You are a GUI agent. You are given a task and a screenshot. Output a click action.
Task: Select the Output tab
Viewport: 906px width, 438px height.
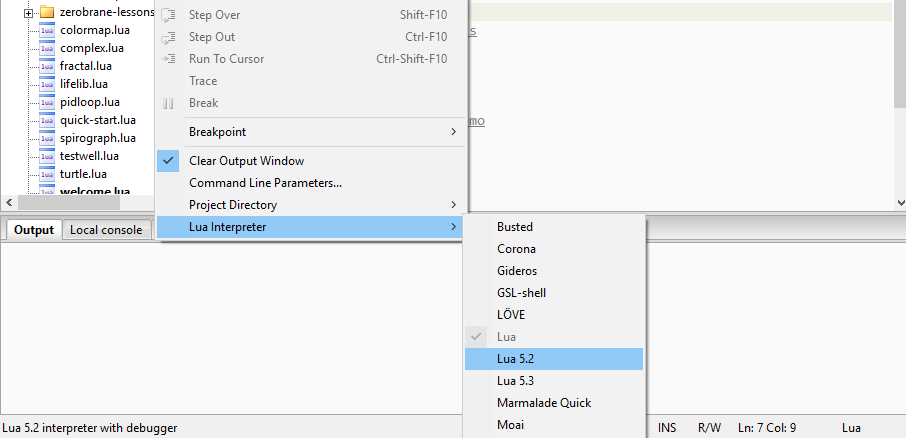(x=34, y=230)
